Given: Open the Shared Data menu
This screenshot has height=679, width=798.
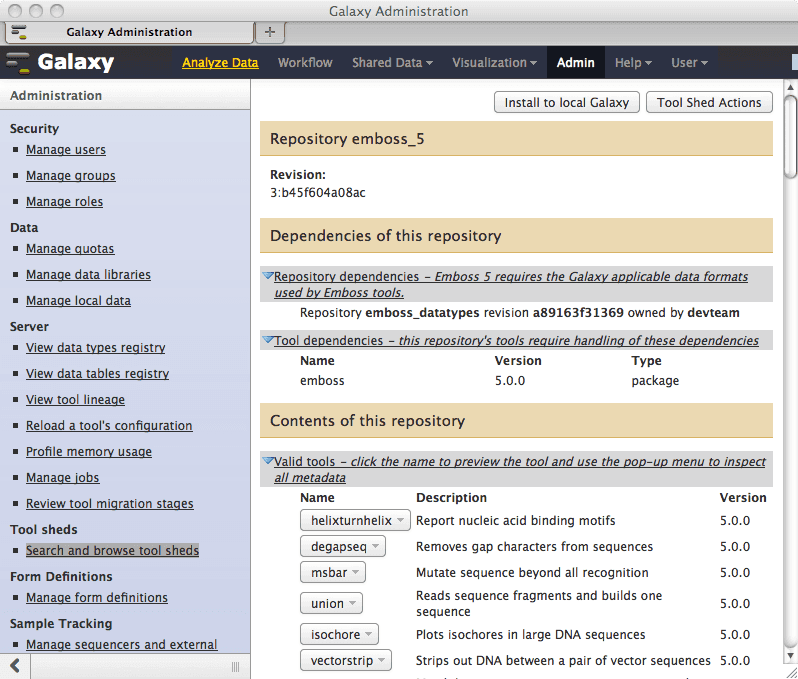Looking at the screenshot, I should [392, 63].
